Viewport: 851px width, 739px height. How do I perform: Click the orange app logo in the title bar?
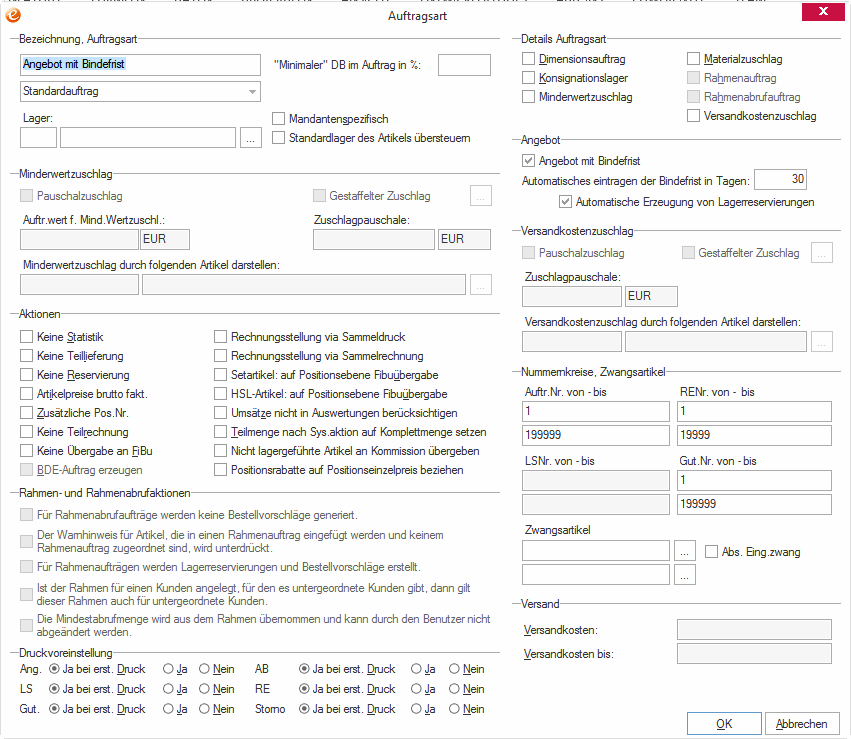click(x=13, y=15)
